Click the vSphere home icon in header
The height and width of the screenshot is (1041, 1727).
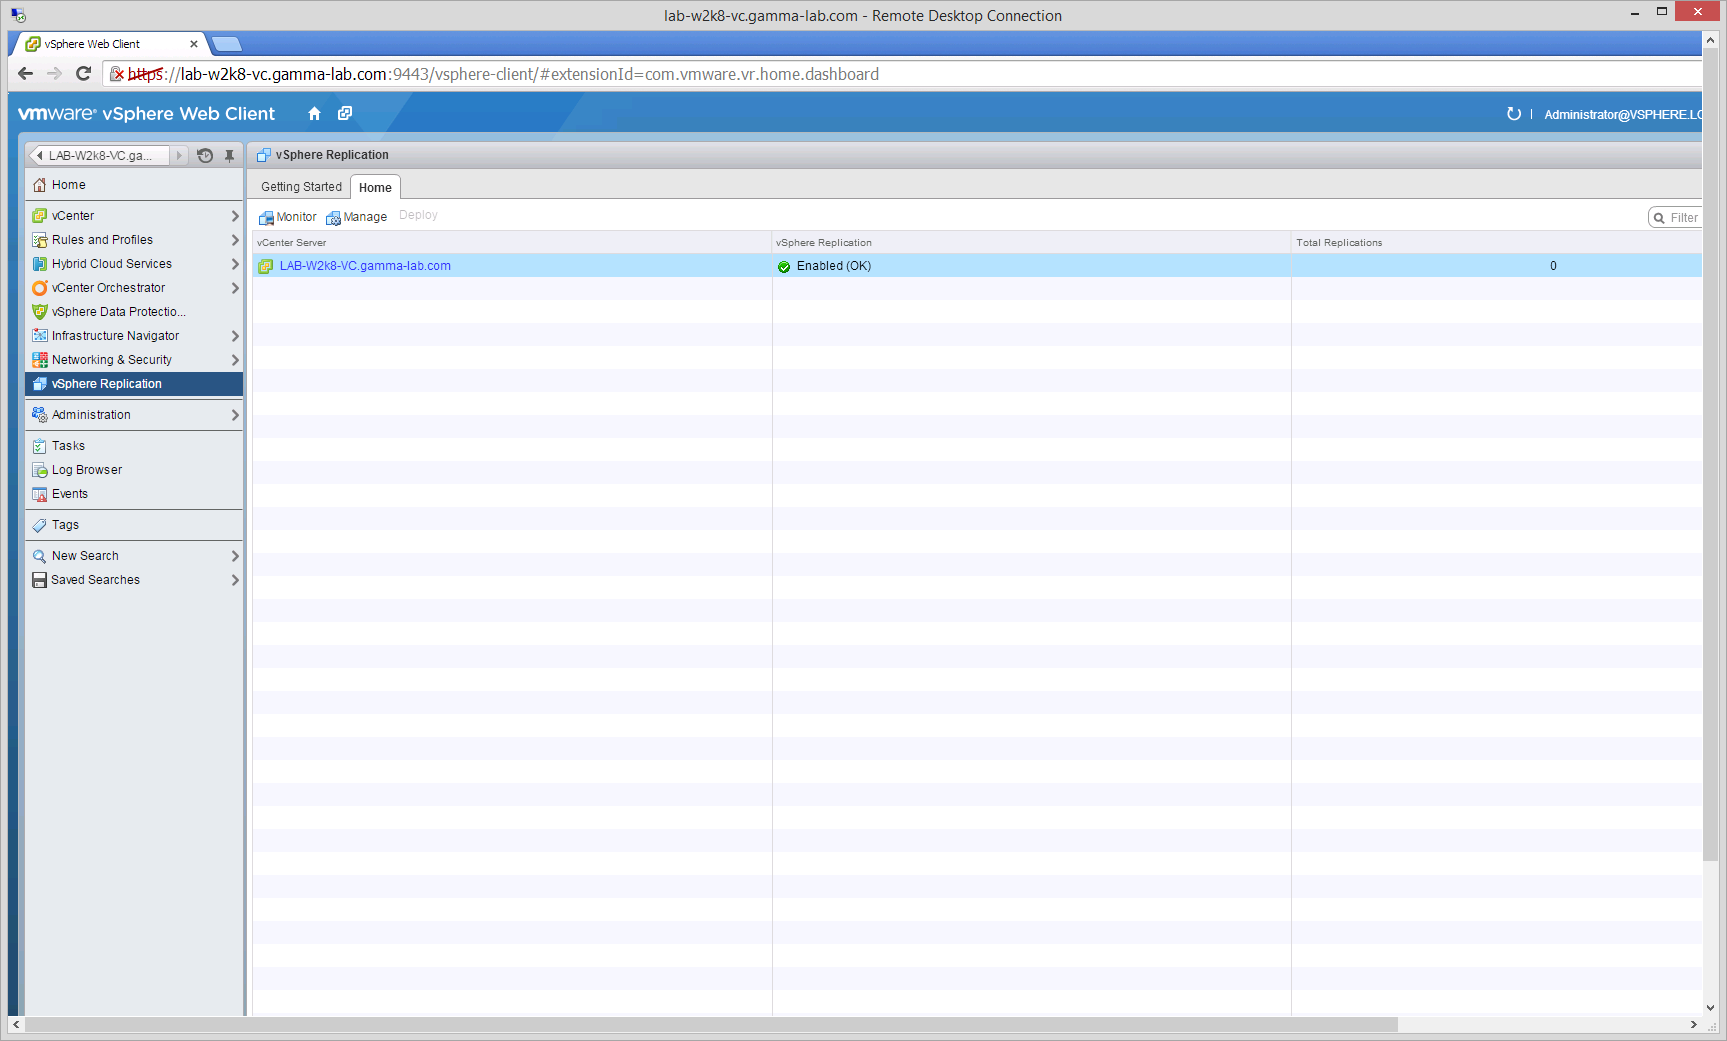tap(314, 114)
